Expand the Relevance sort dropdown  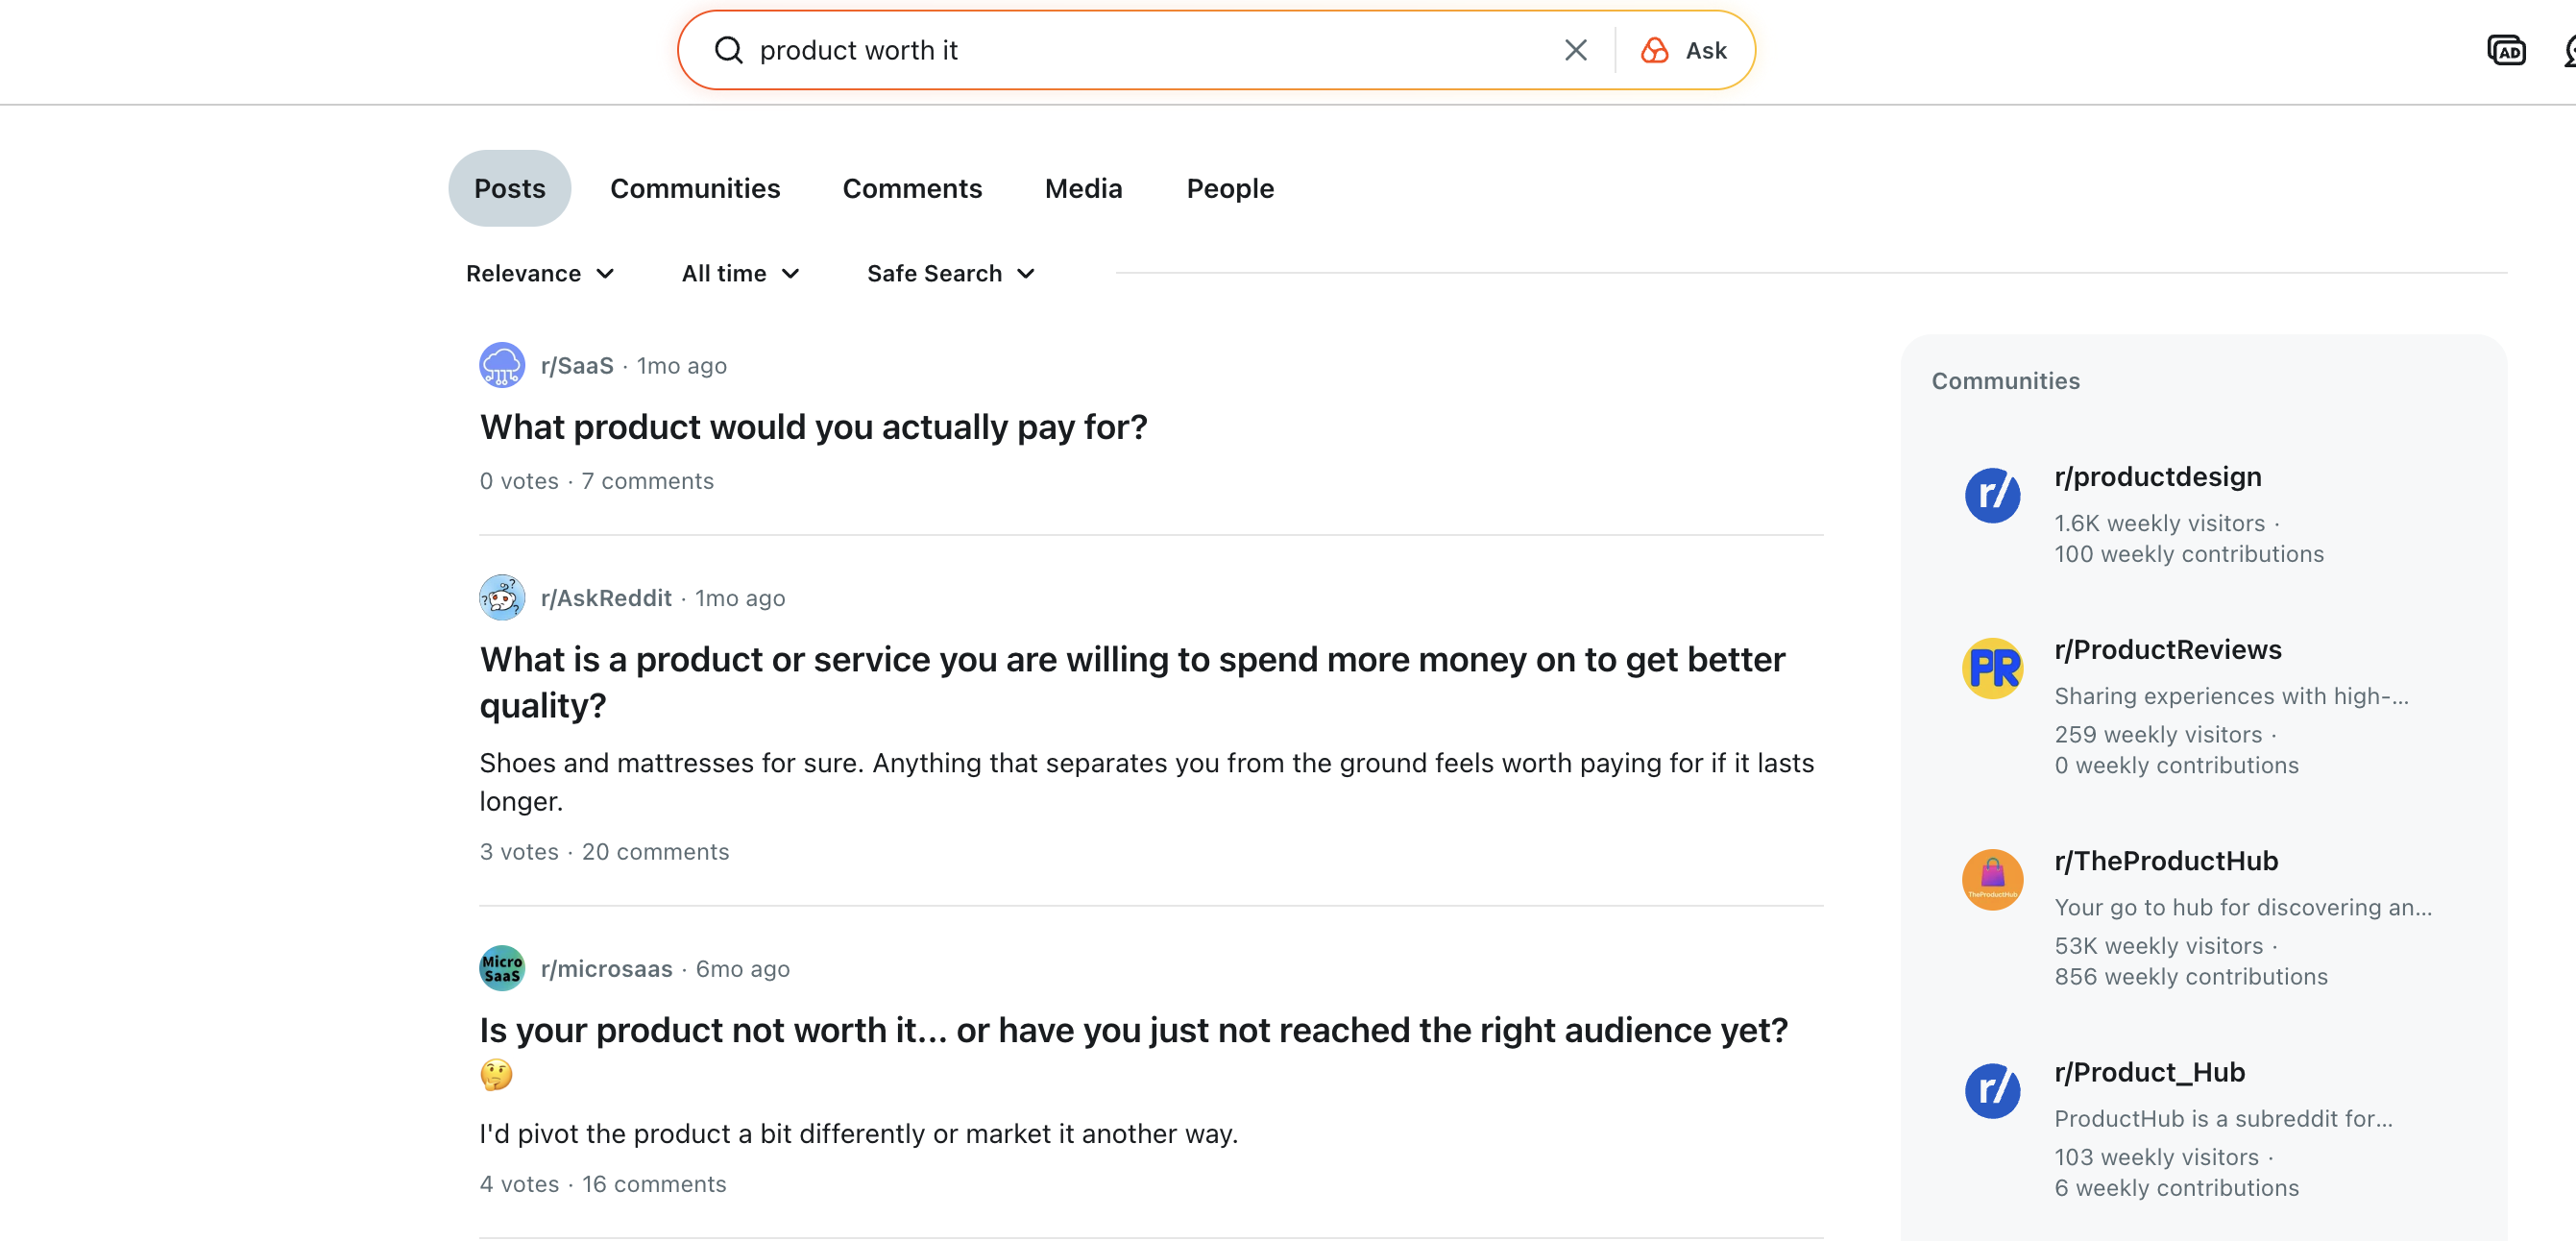(x=540, y=273)
